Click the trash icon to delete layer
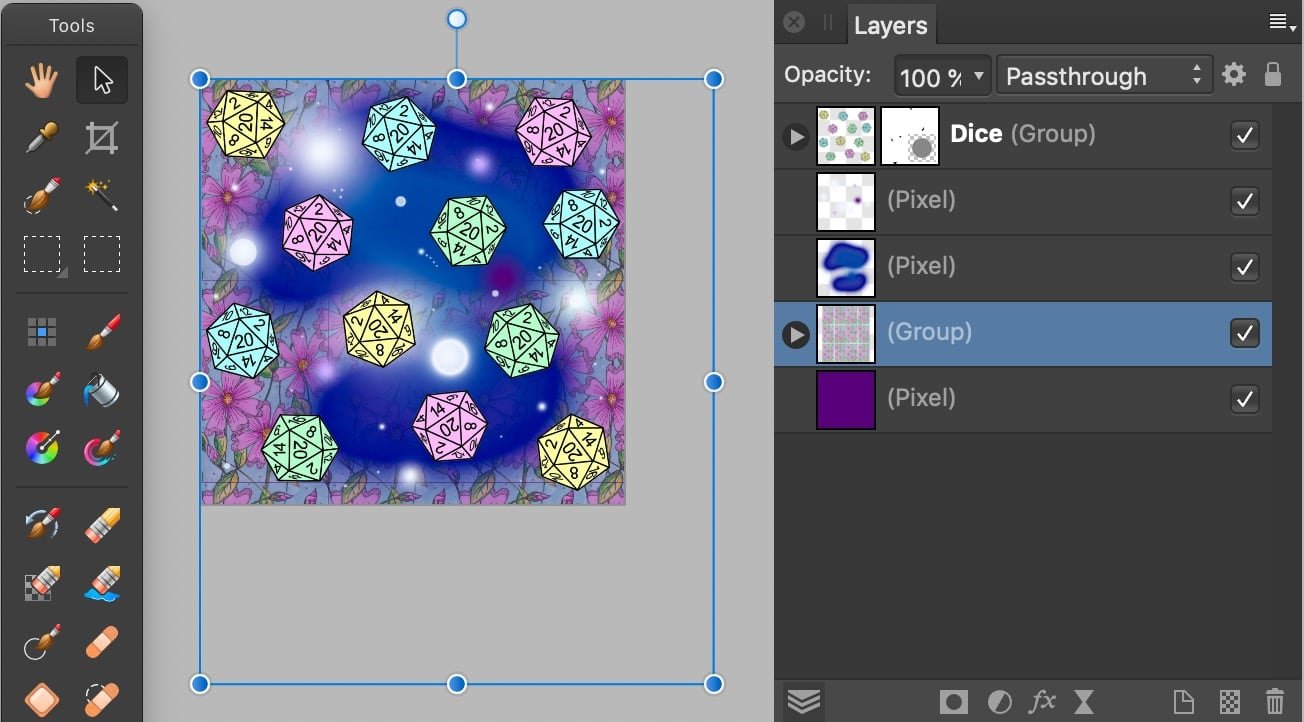The width and height of the screenshot is (1304, 722). pyautogui.click(x=1274, y=701)
